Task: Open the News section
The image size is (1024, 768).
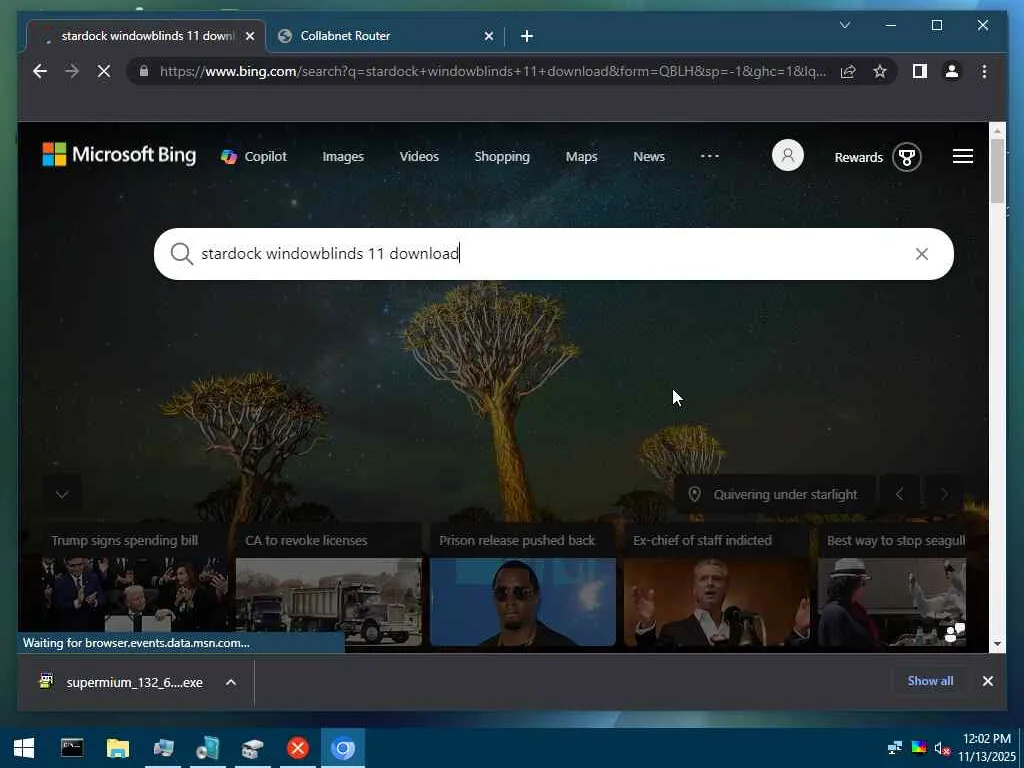Action: click(648, 157)
